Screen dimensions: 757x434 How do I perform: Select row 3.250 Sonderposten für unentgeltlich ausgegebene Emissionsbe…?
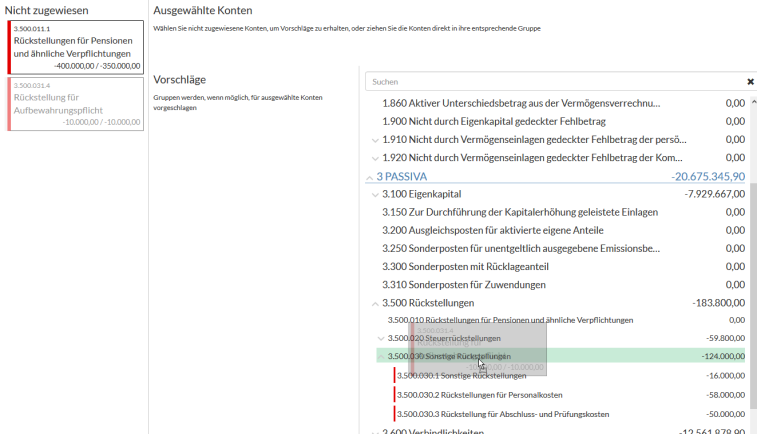pyautogui.click(x=561, y=248)
